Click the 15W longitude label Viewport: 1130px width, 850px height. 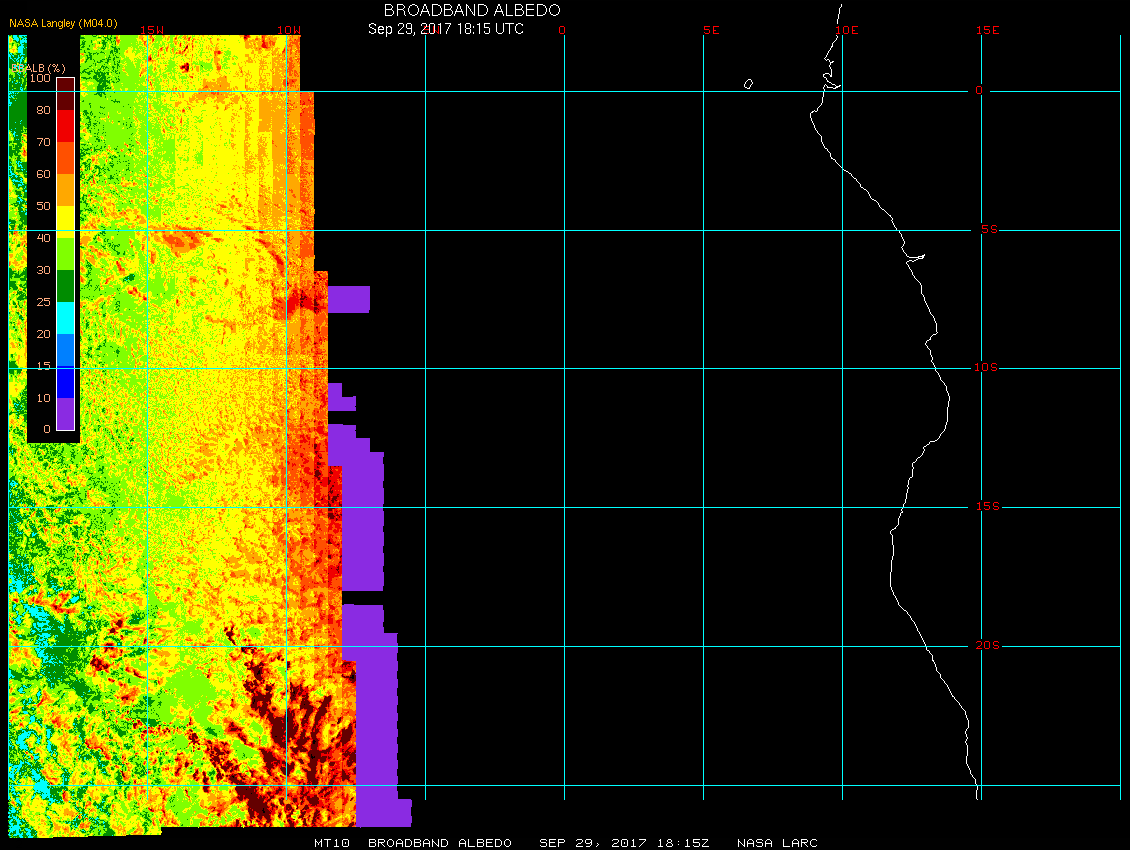pos(152,30)
